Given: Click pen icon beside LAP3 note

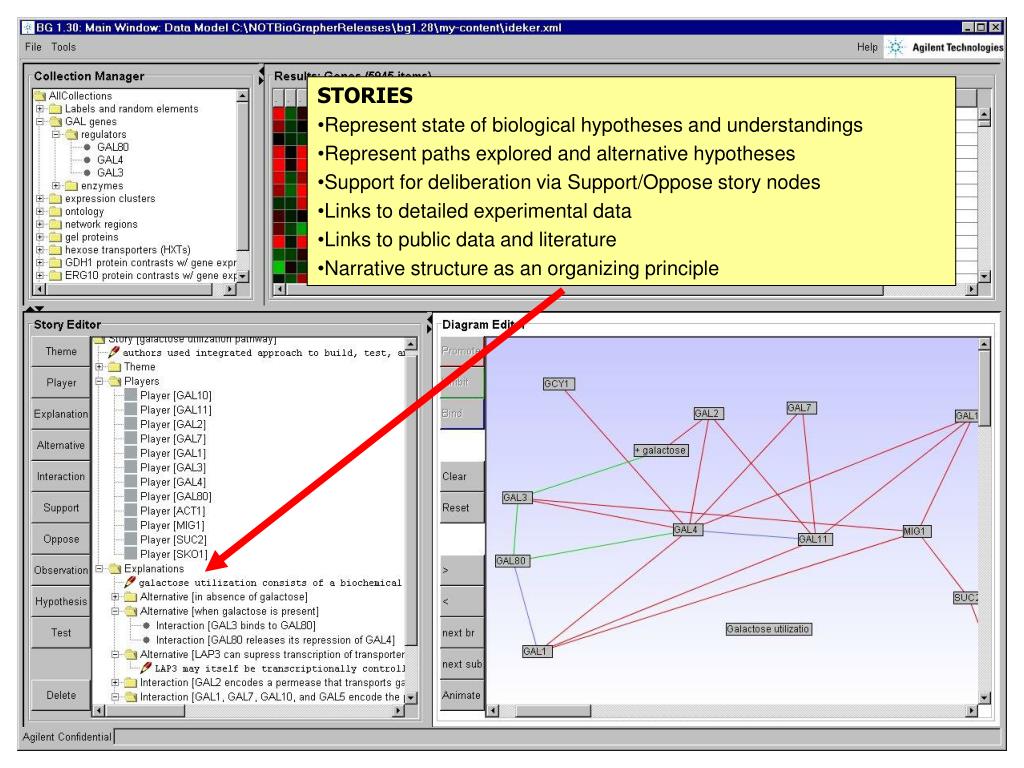Looking at the screenshot, I should pos(146,668).
